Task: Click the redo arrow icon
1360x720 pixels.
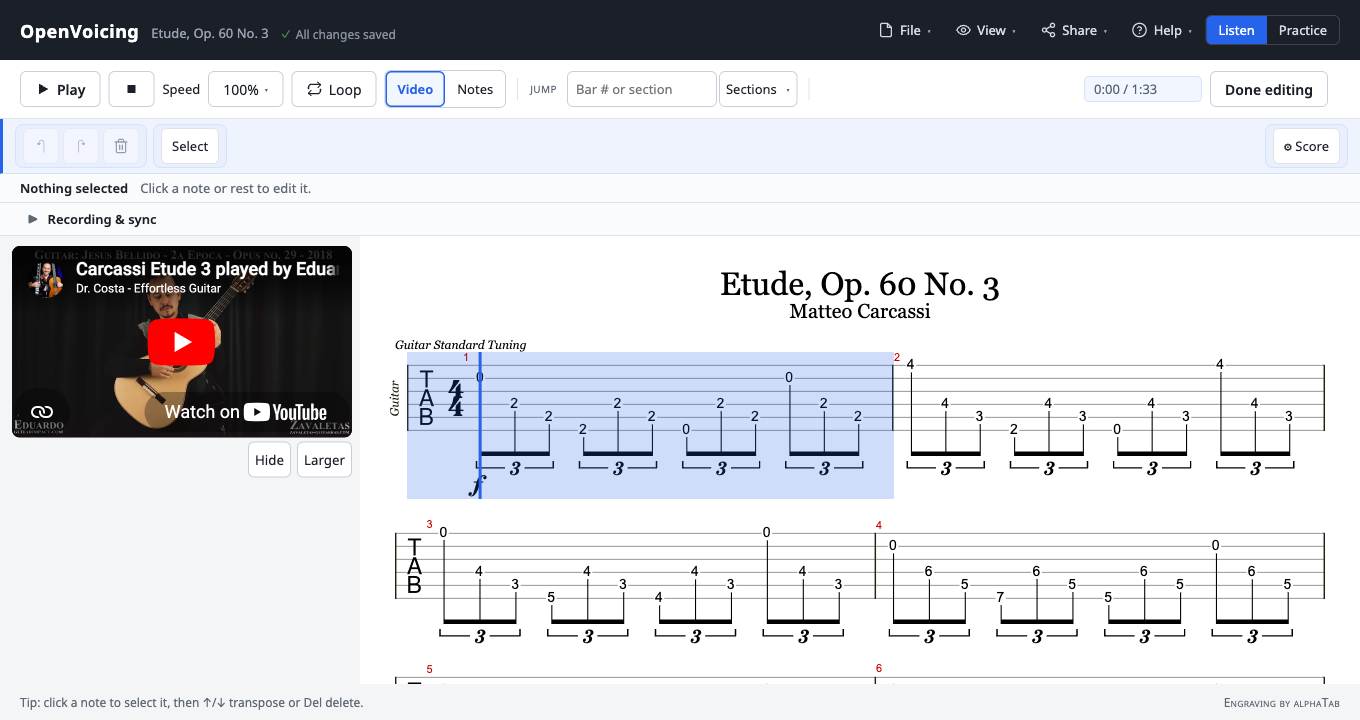Action: [81, 146]
